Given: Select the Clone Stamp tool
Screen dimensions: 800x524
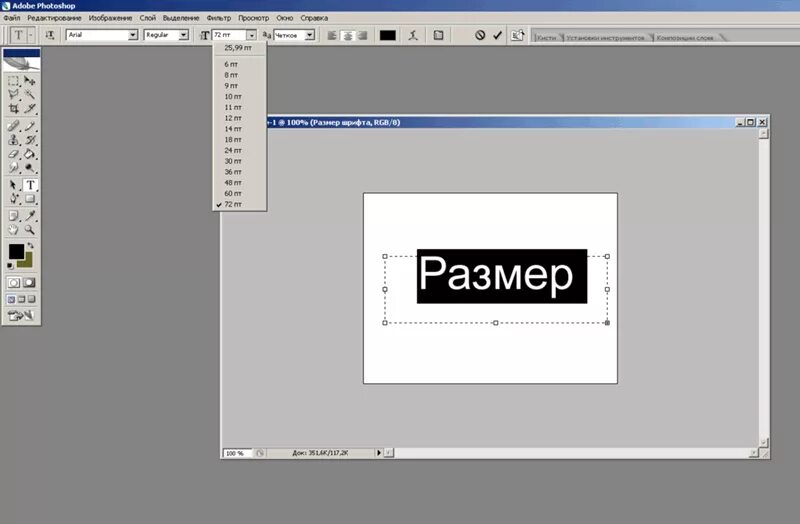Looking at the screenshot, I should pos(13,140).
